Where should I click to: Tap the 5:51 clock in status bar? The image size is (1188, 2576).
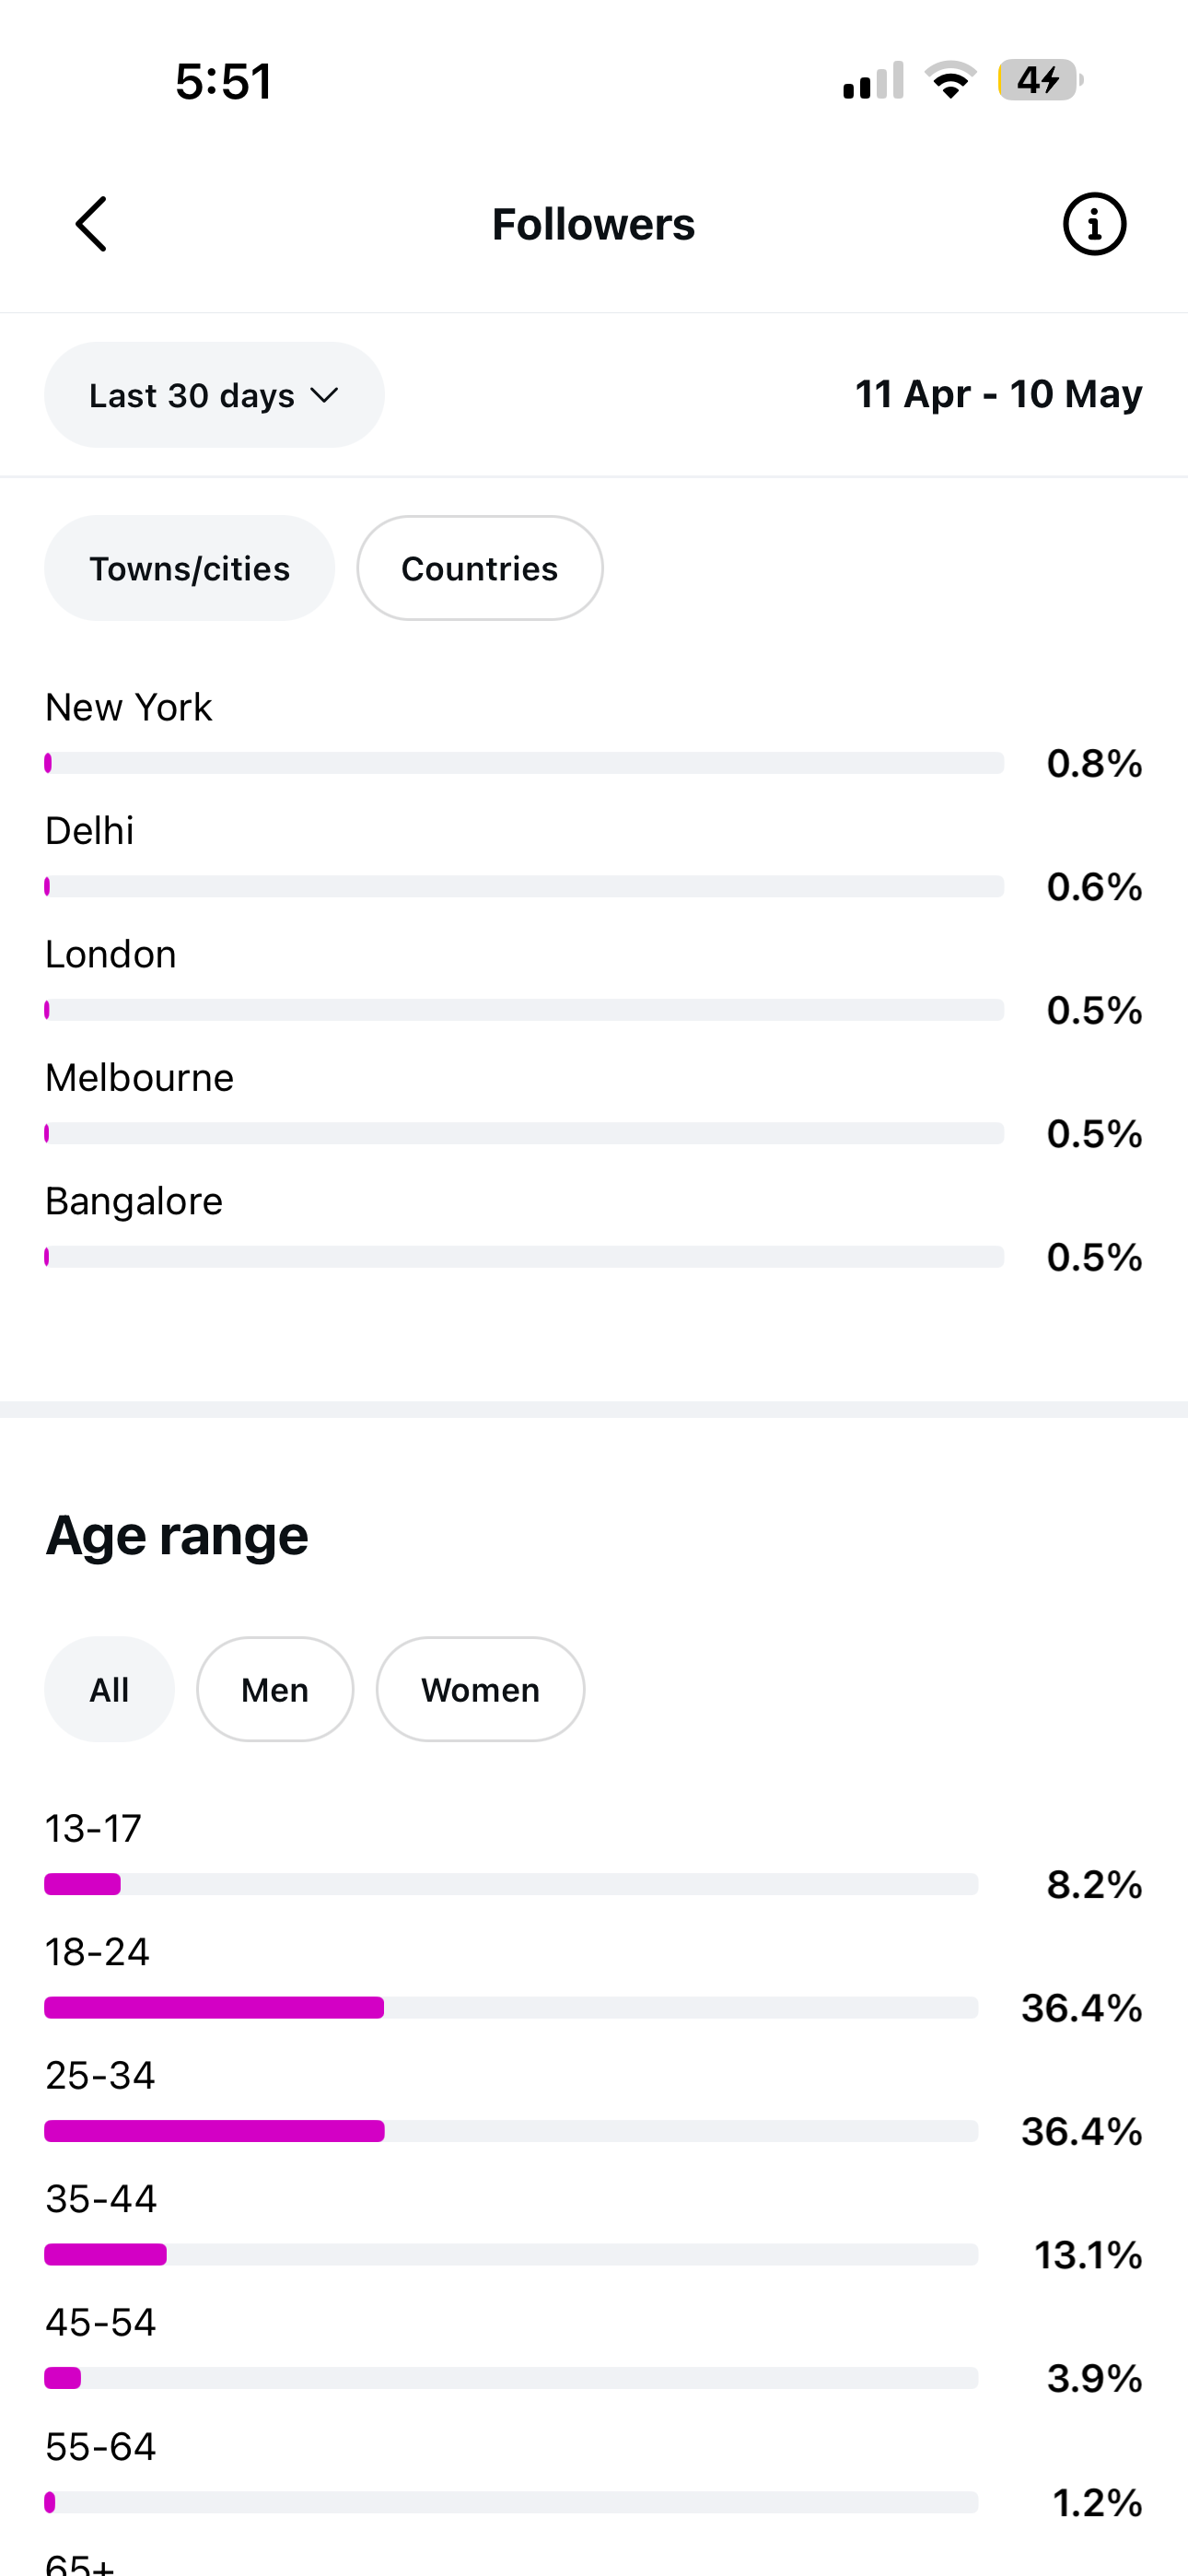pyautogui.click(x=224, y=81)
